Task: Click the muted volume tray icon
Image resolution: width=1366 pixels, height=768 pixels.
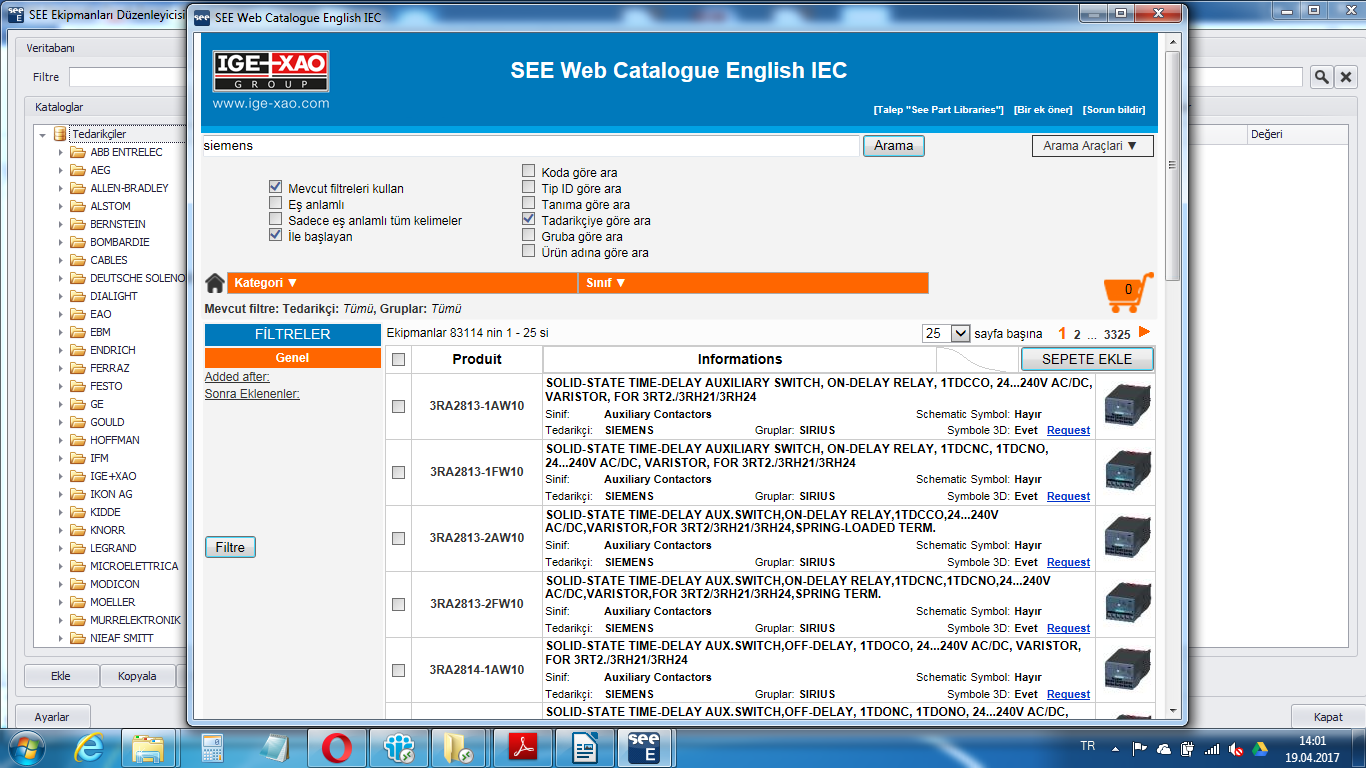Action: (x=1236, y=748)
